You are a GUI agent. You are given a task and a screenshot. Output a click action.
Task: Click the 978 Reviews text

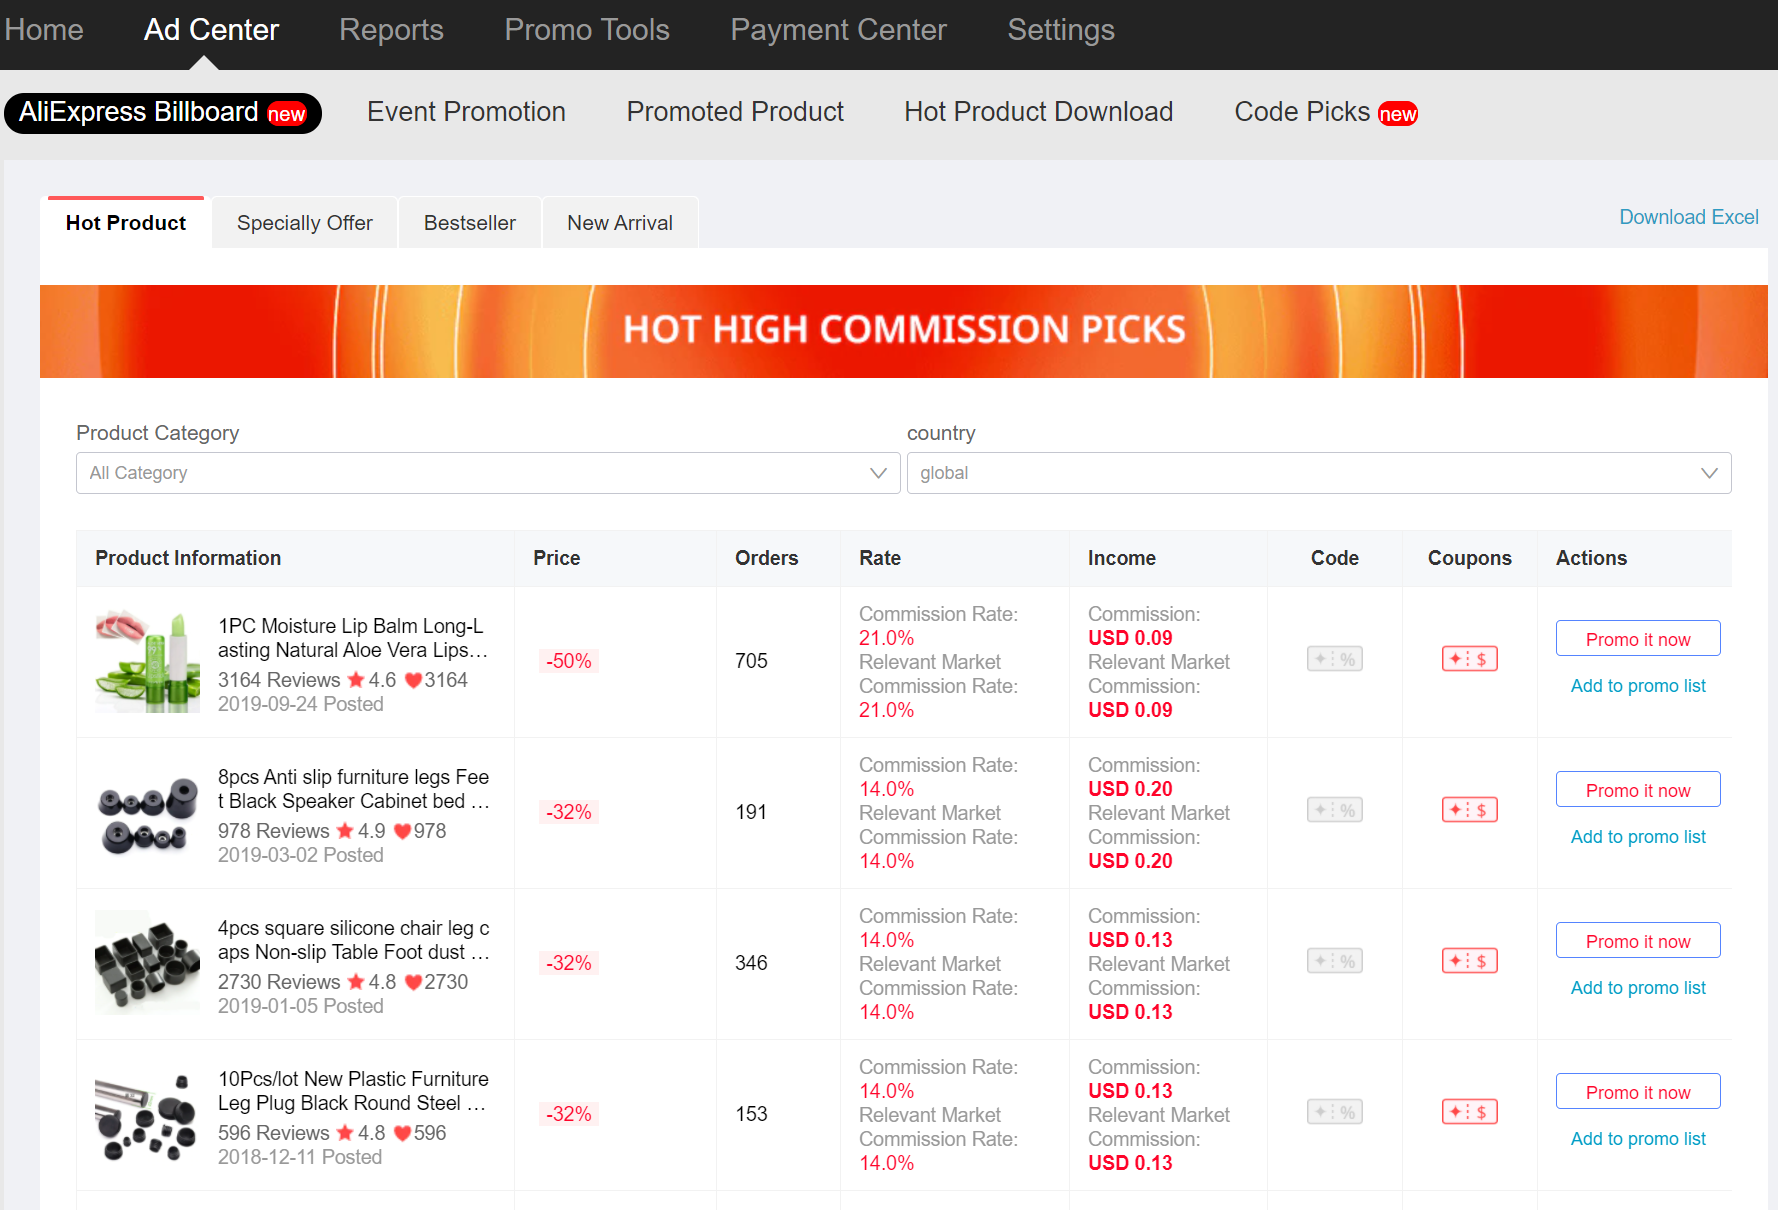tap(273, 831)
